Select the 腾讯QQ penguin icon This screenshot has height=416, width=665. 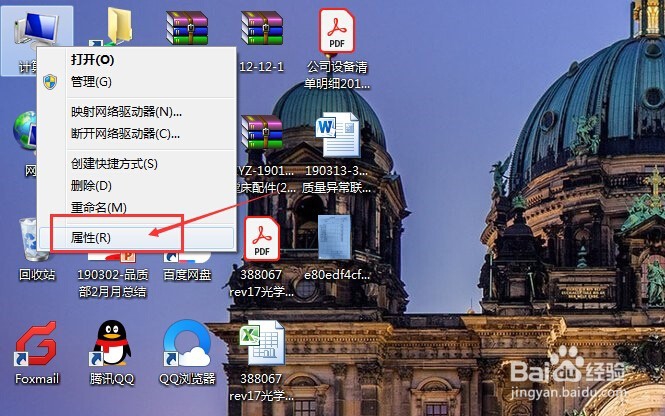111,343
